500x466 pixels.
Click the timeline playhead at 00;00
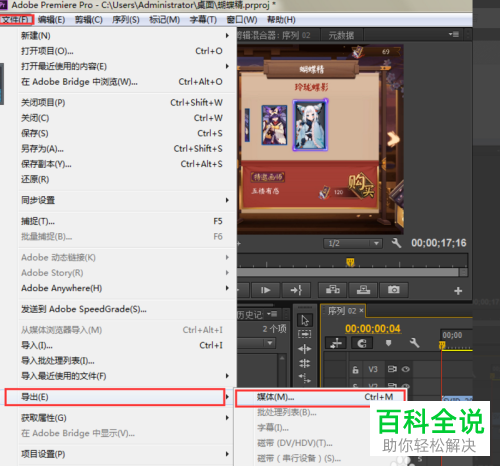[442, 345]
